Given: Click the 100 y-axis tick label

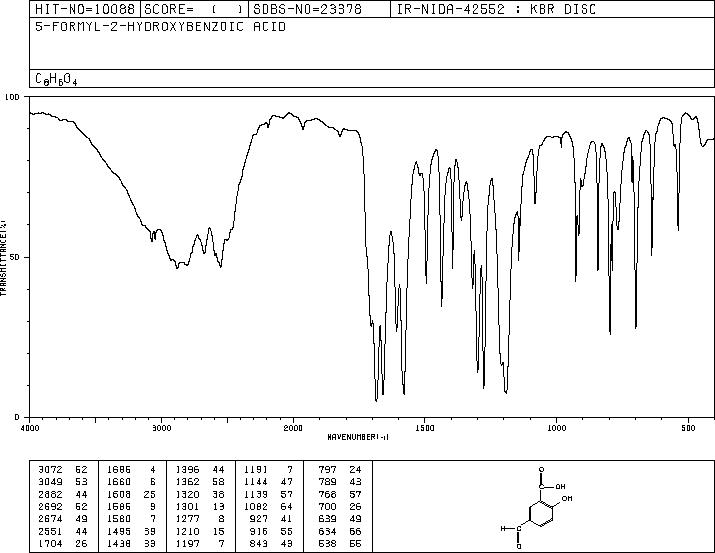Looking at the screenshot, I should [13, 97].
